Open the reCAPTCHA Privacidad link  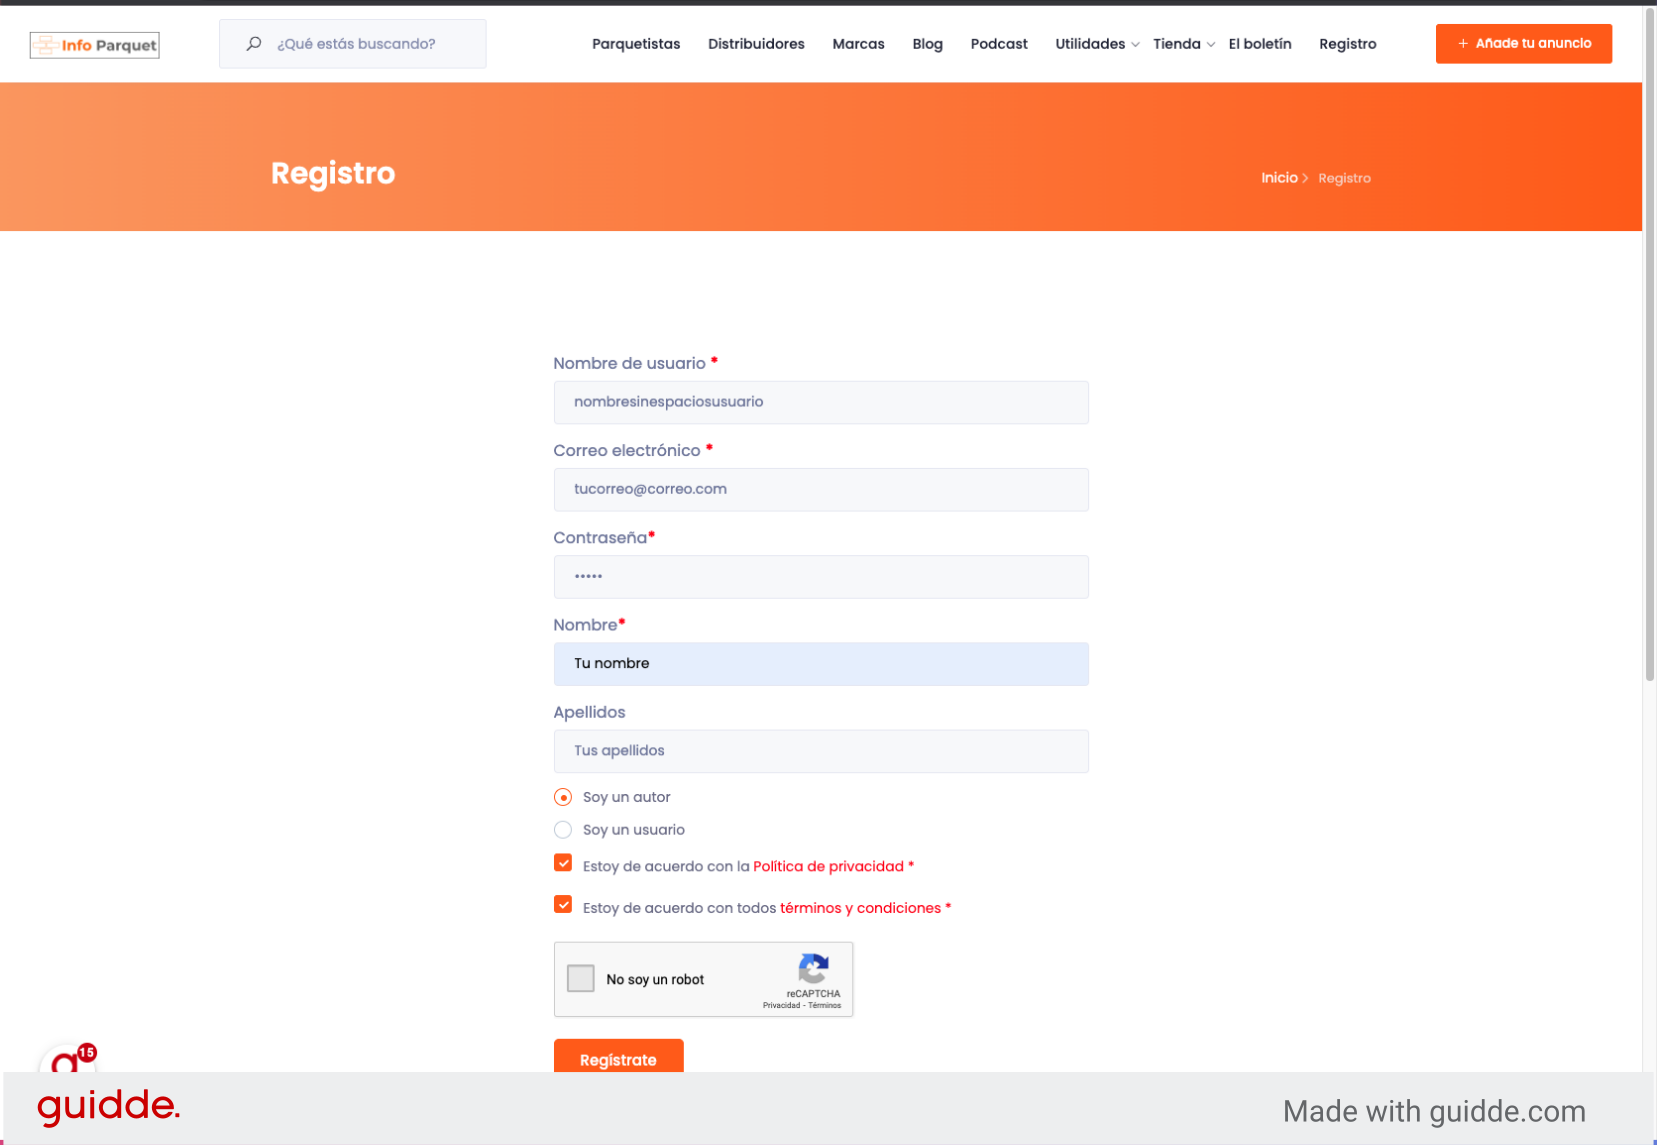click(781, 1005)
